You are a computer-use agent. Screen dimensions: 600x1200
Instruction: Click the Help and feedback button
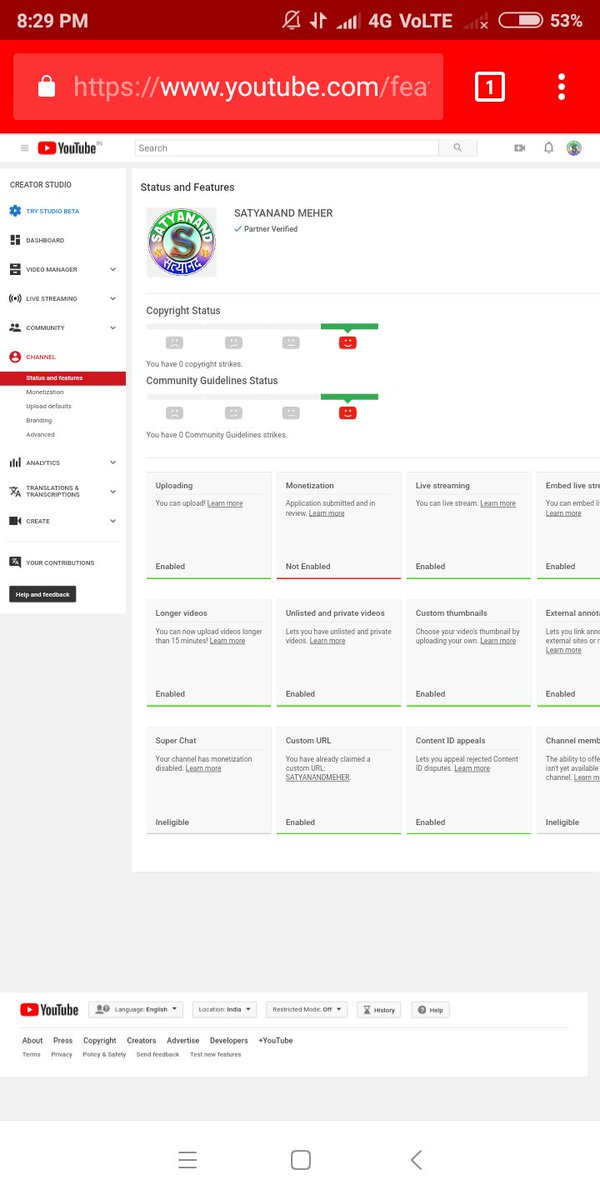pyautogui.click(x=42, y=594)
